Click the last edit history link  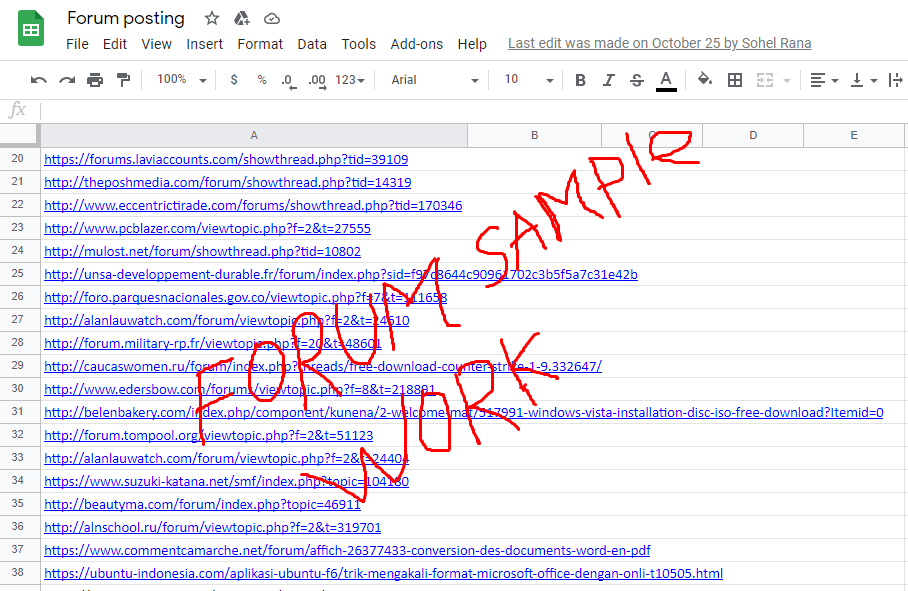point(659,42)
